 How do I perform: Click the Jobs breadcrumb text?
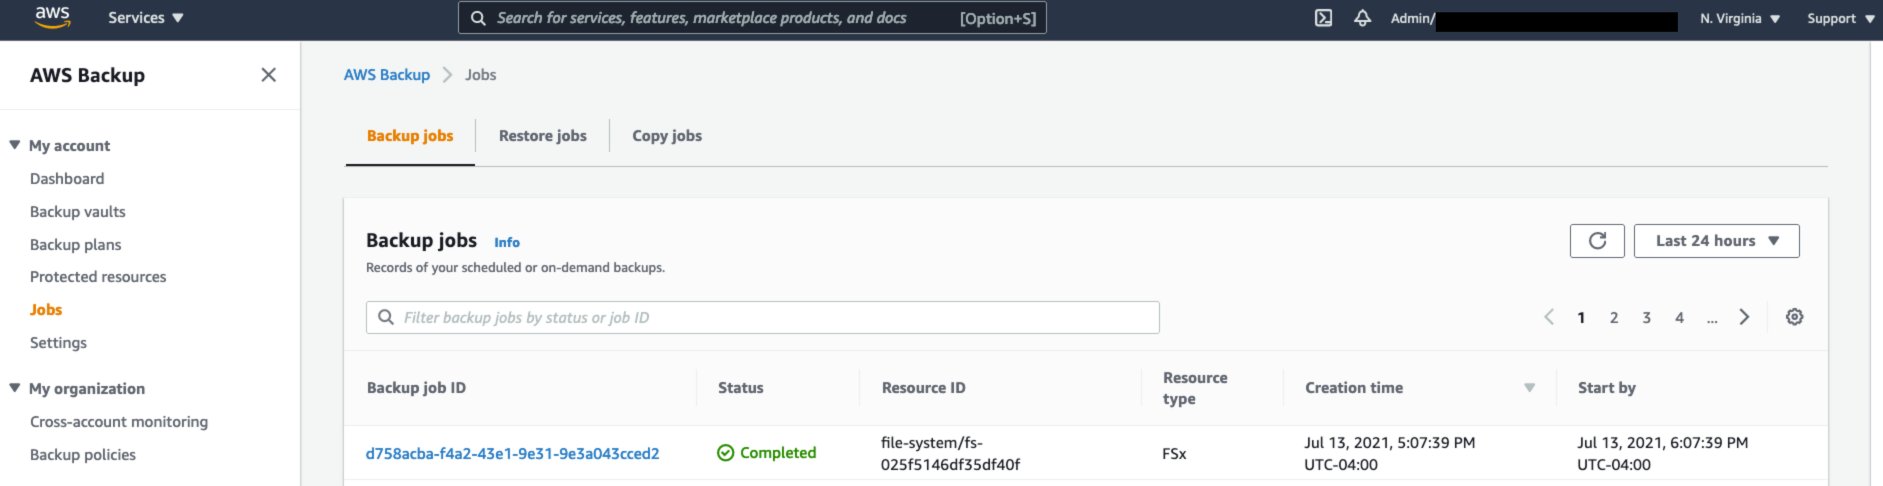tap(481, 75)
